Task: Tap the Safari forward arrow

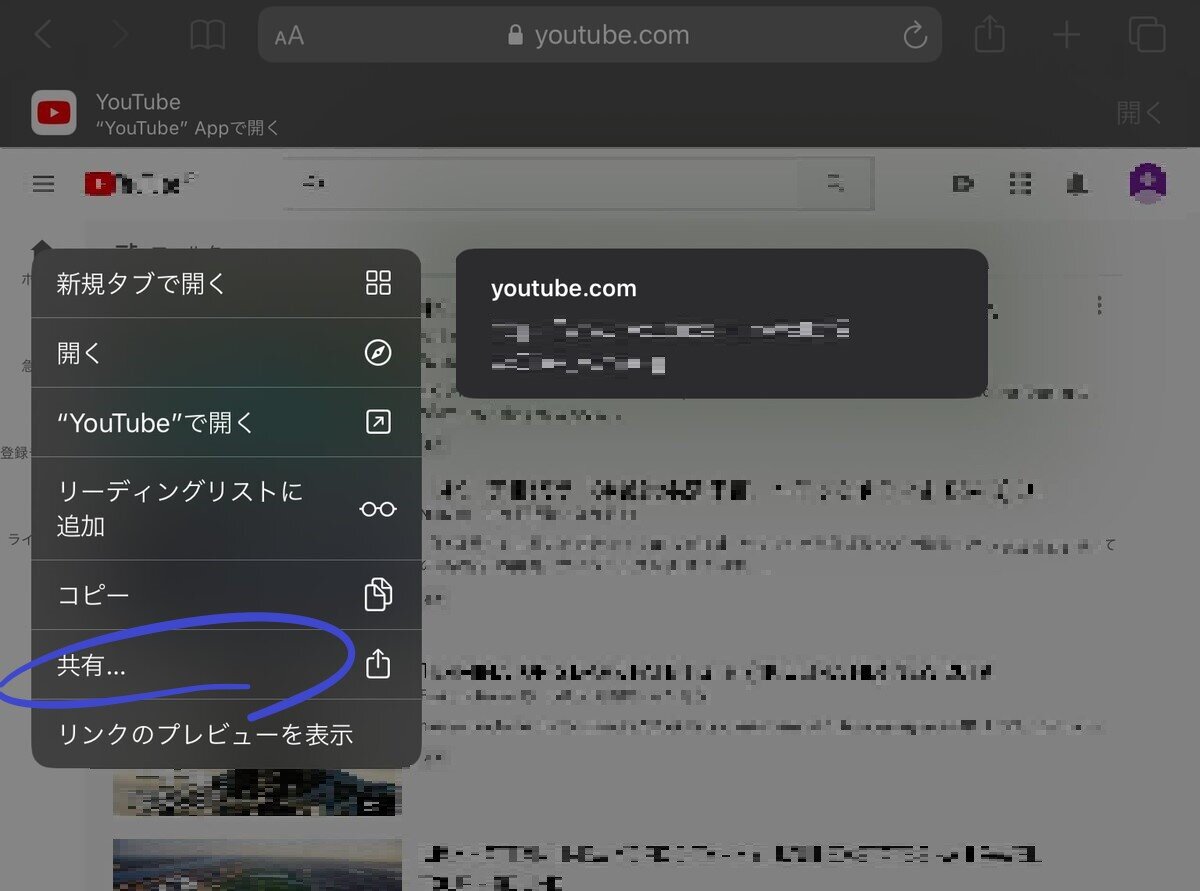Action: (x=120, y=36)
